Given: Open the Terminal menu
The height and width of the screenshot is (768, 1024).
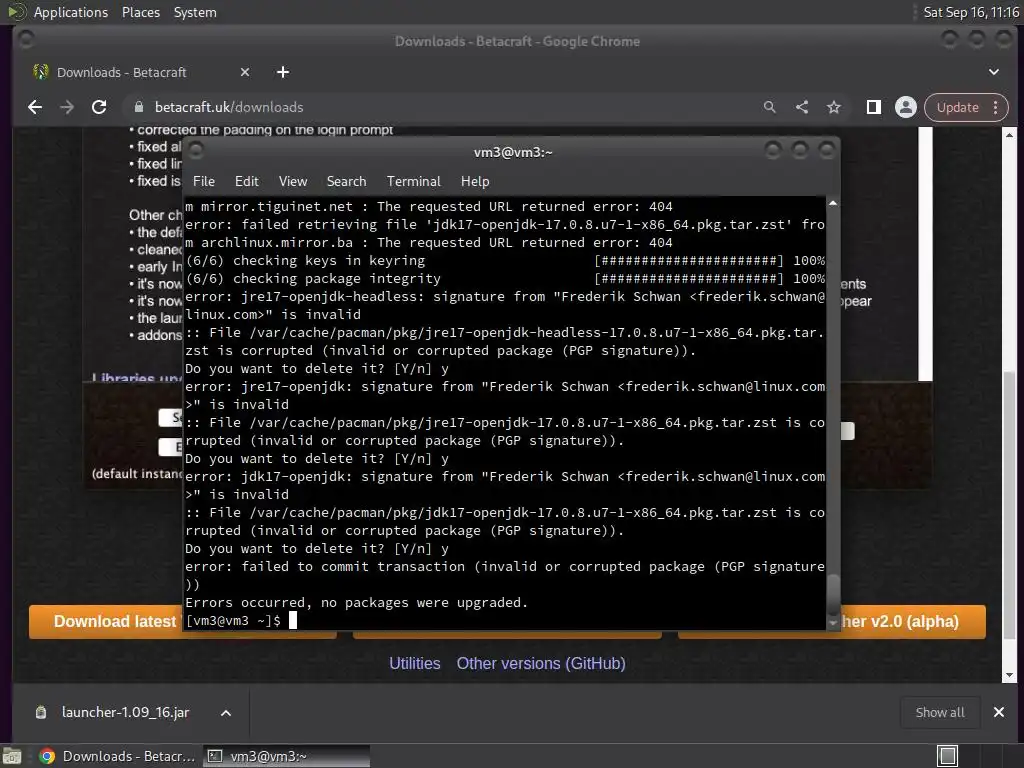Looking at the screenshot, I should [413, 182].
